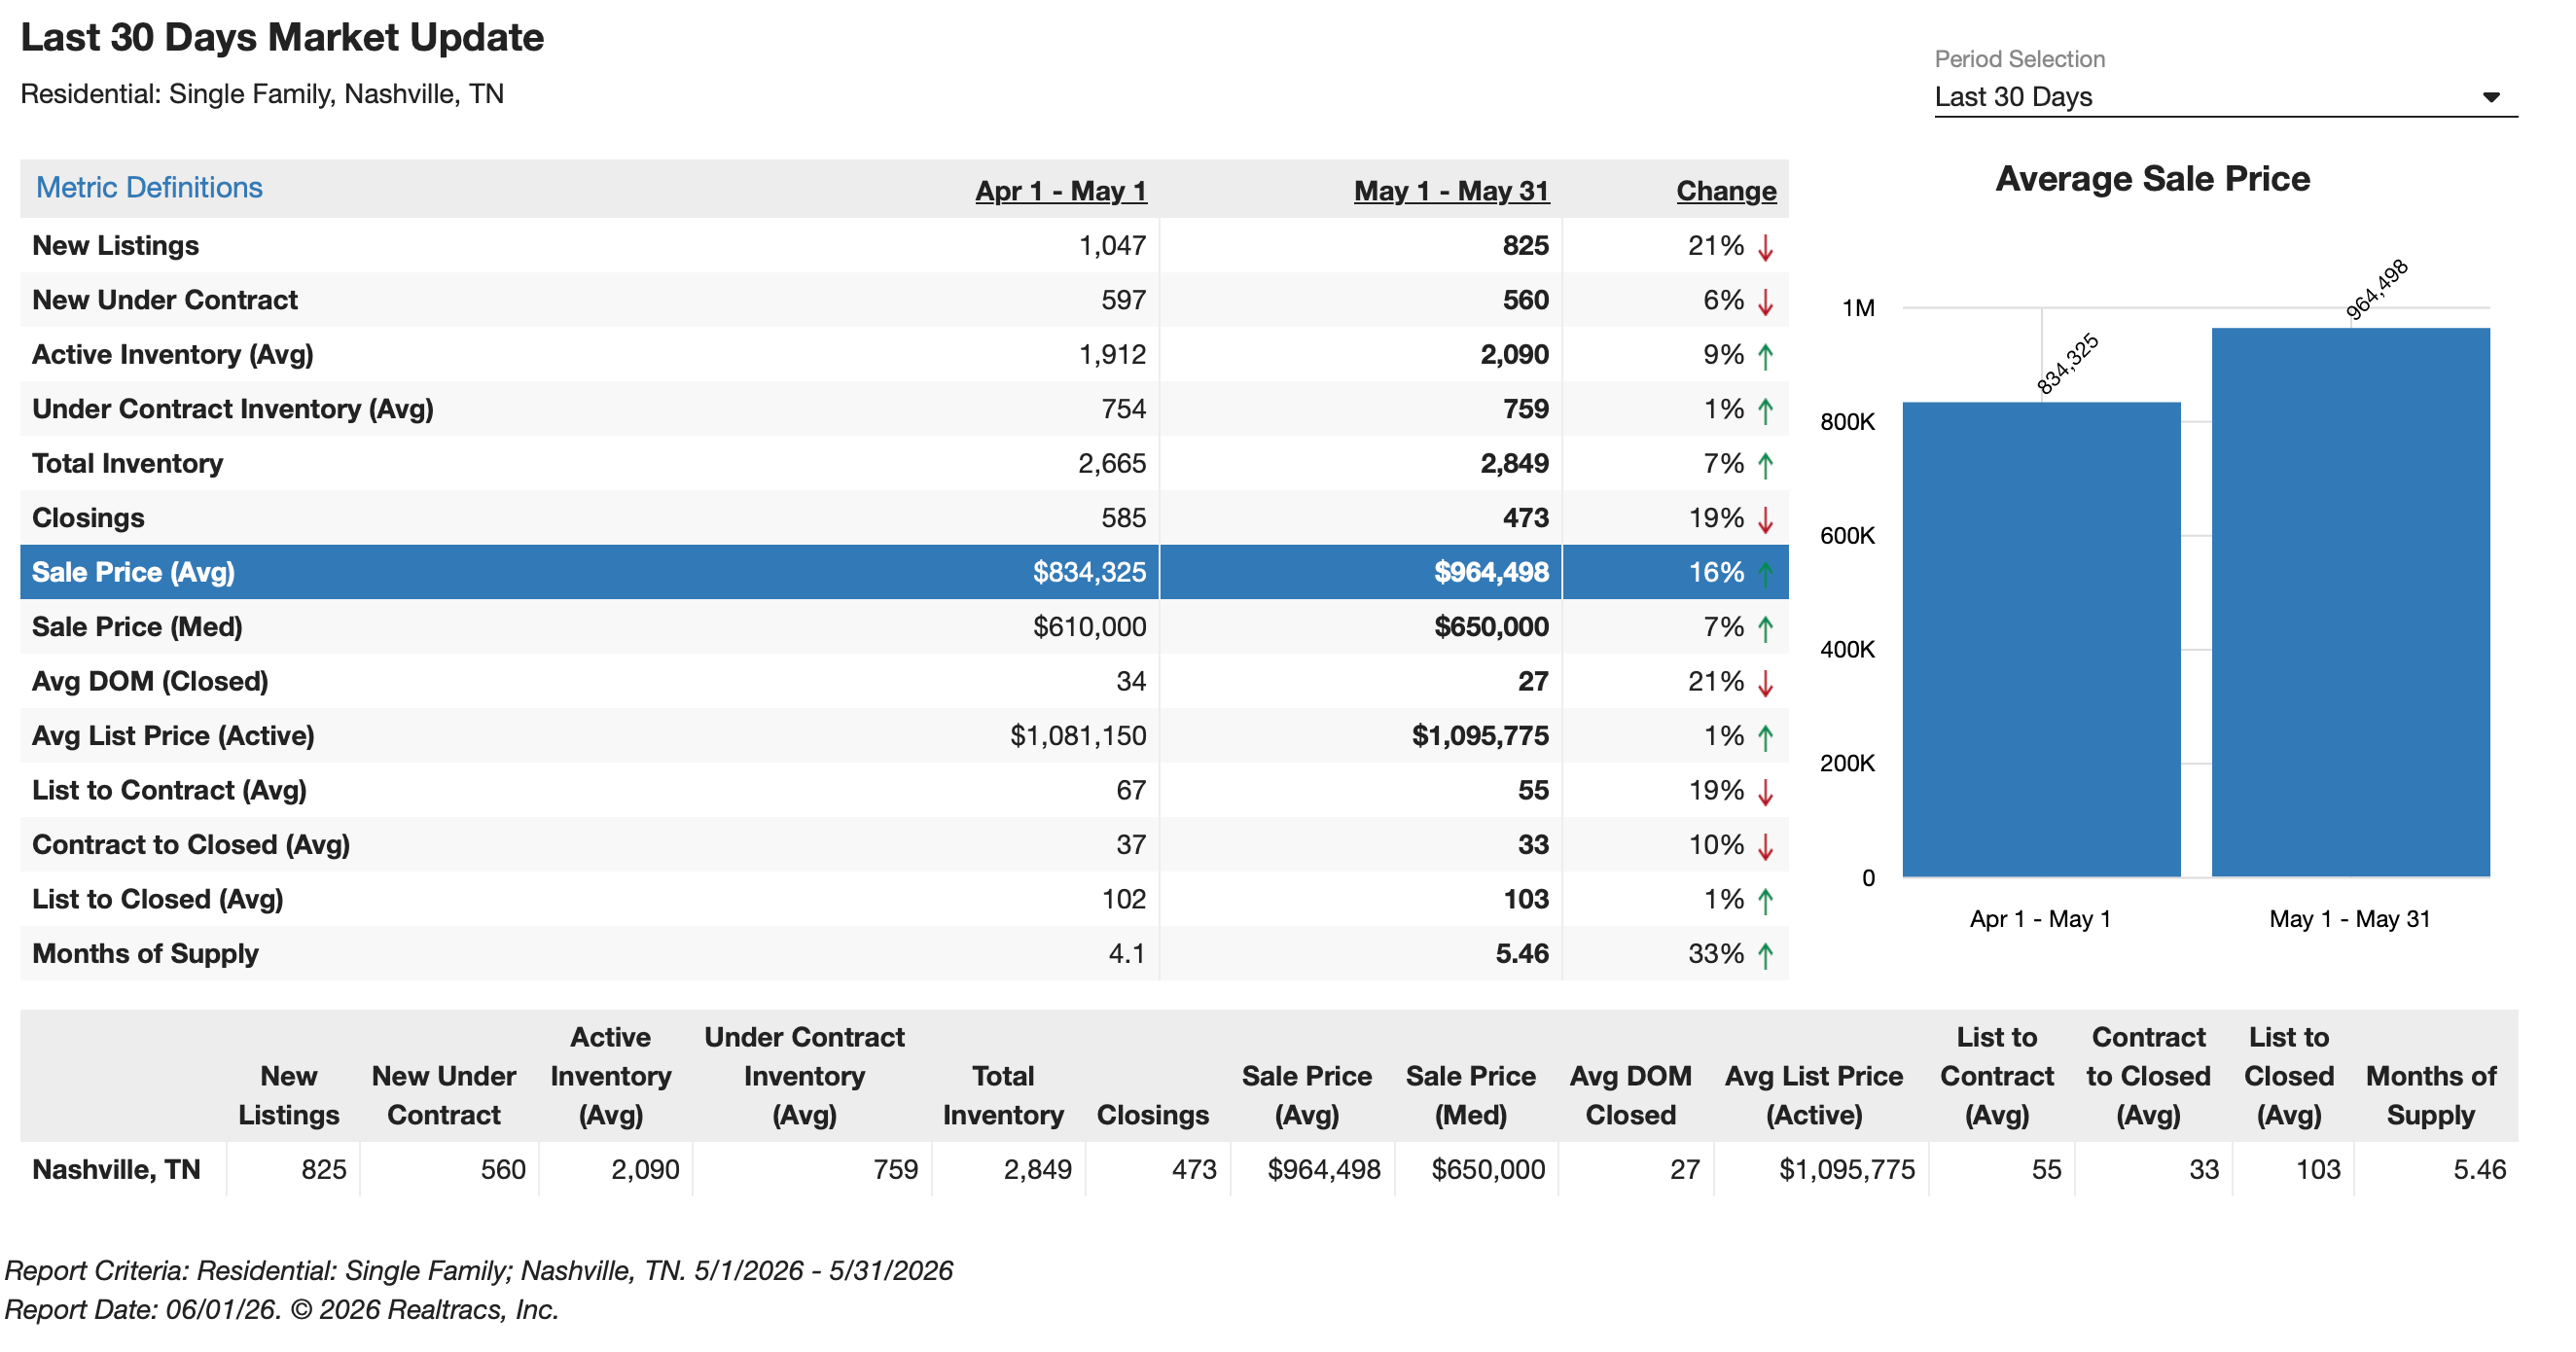Click the up arrow in Total Inventory row
This screenshot has height=1352, width=2576.
[x=1765, y=465]
